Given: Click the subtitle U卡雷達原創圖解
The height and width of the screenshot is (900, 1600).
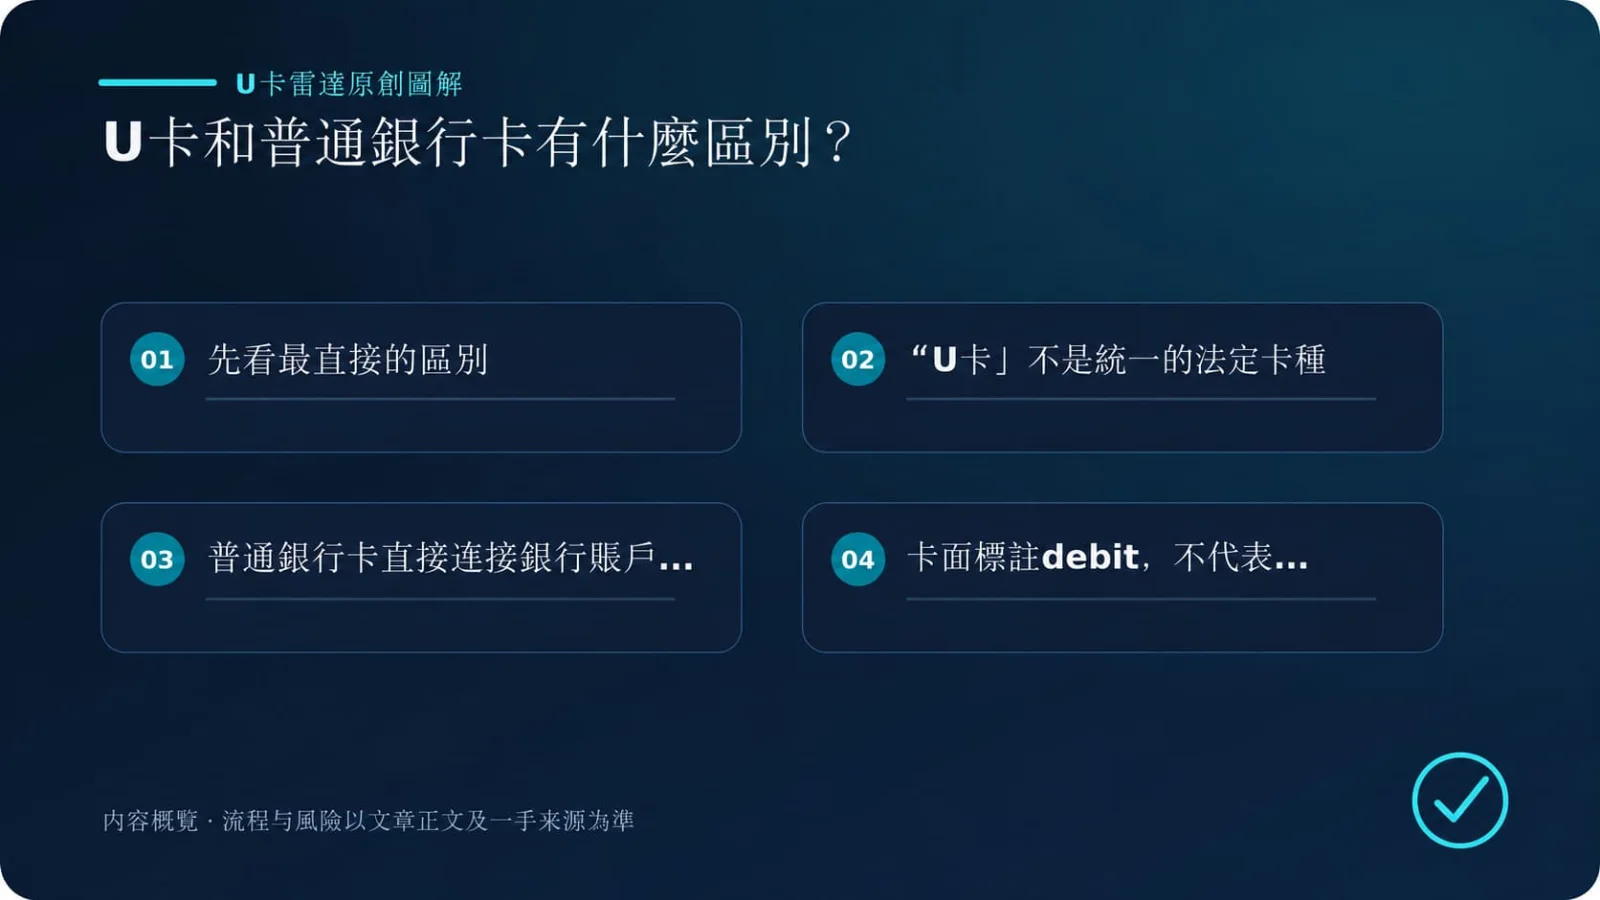Looking at the screenshot, I should click(349, 83).
